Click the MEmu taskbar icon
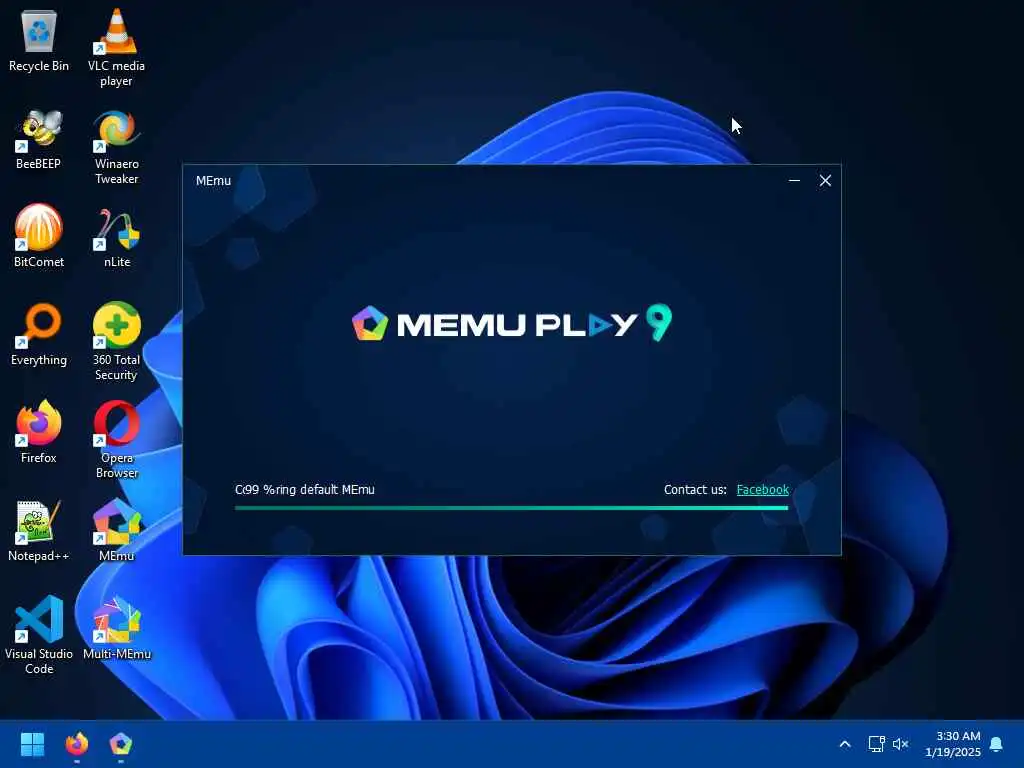This screenshot has height=768, width=1024. (x=121, y=744)
